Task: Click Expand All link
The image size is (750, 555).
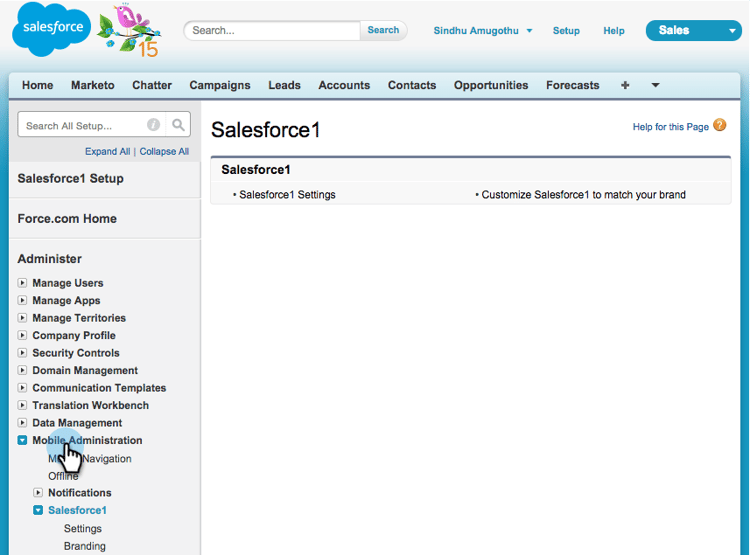Action: click(107, 151)
